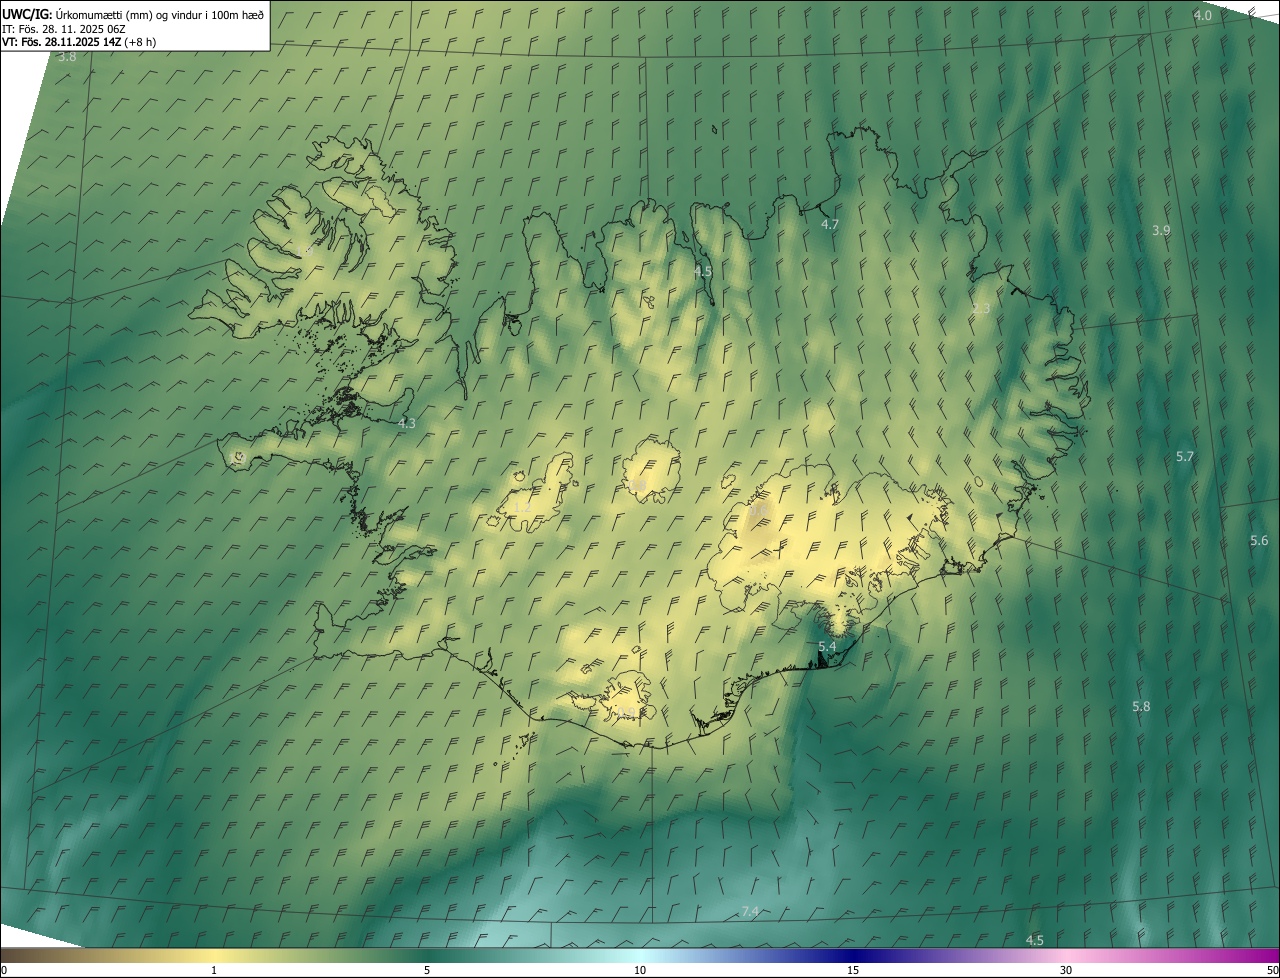Click the 0 tick label on the color scale

(x=4, y=970)
